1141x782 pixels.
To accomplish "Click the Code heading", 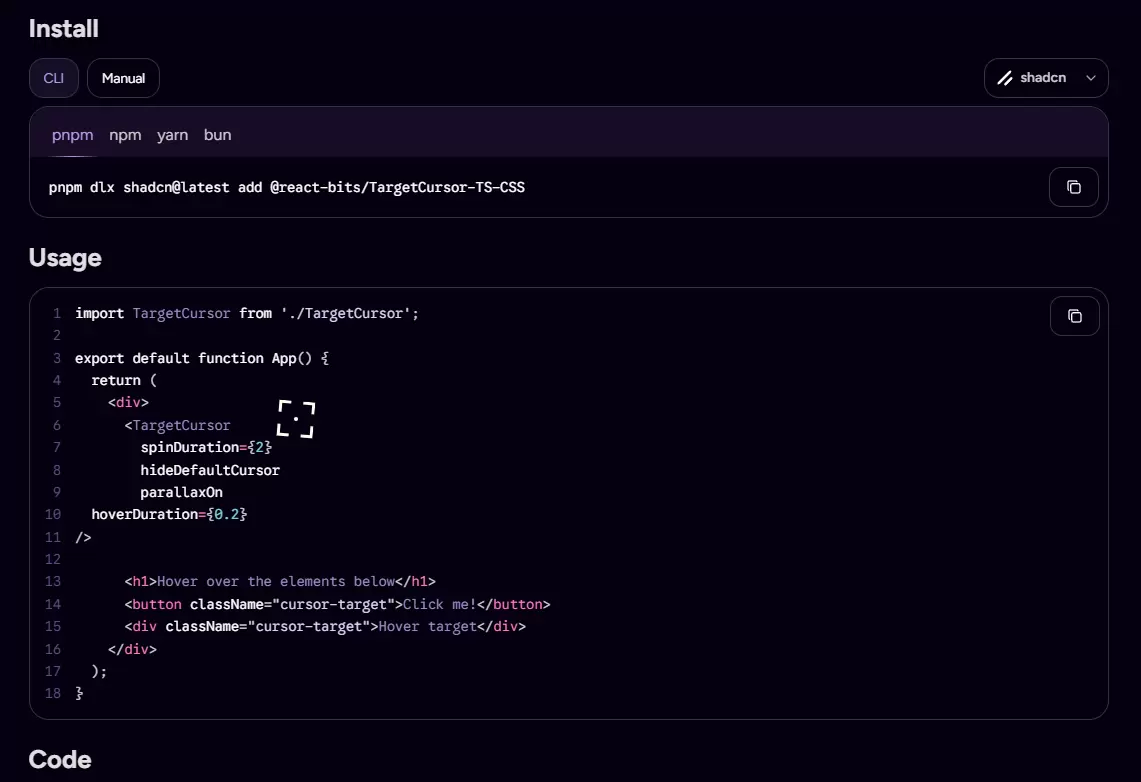I will point(60,759).
